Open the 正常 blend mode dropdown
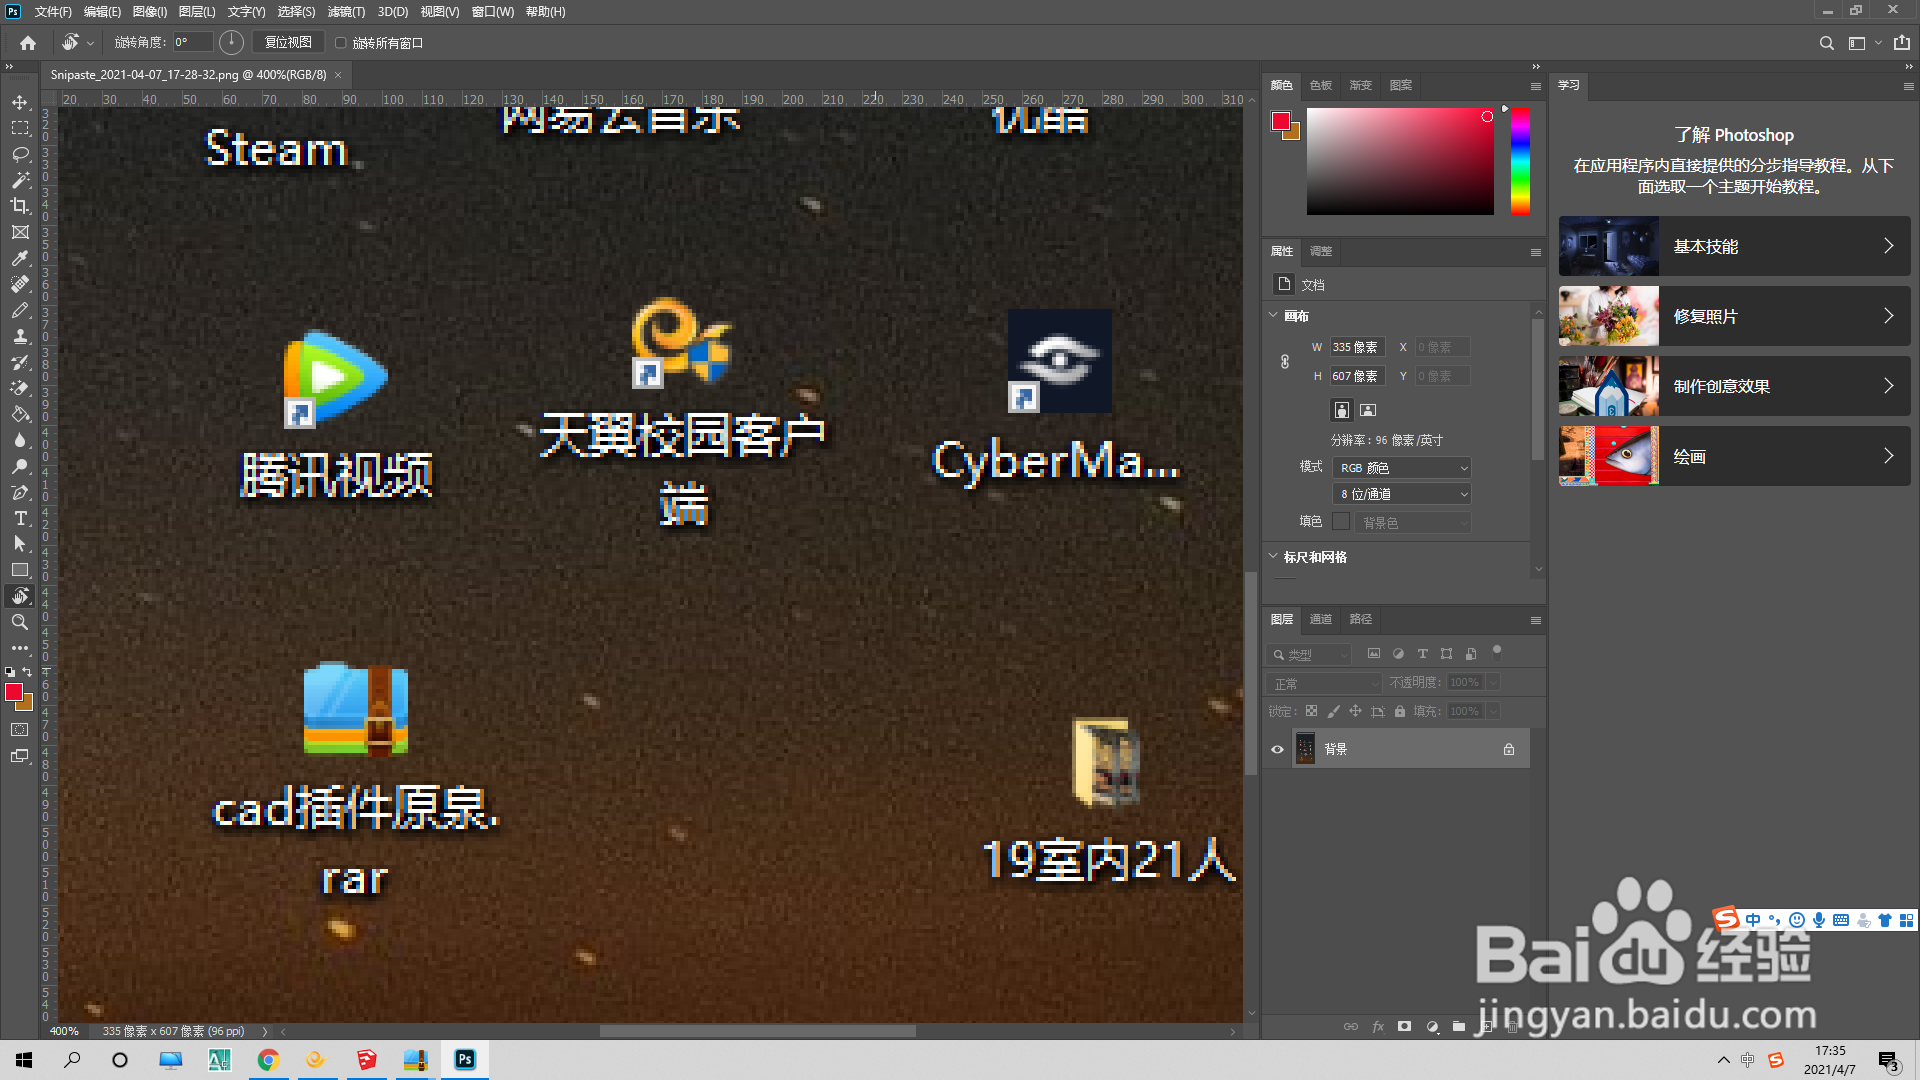The height and width of the screenshot is (1080, 1920). (x=1324, y=683)
